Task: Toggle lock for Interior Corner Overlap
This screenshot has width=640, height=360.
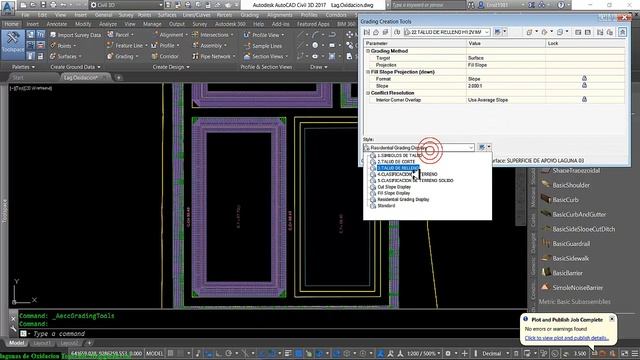Action: 584,99
